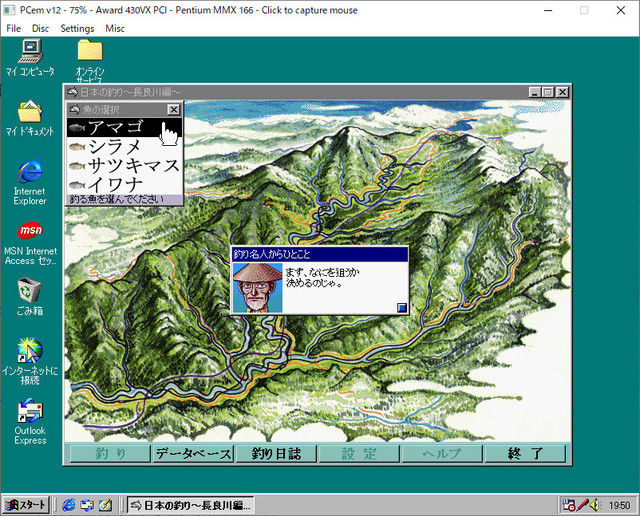Open the PCem File menu
The width and height of the screenshot is (640, 516).
tap(13, 28)
